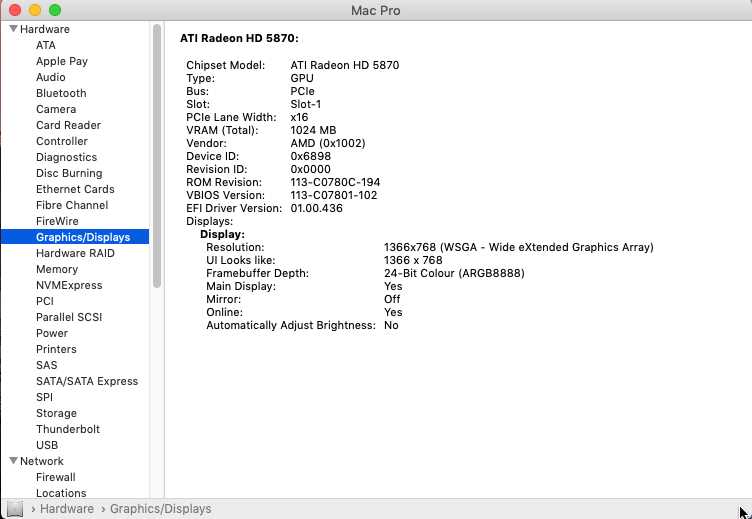
Task: Select Parallel SCSI in the sidebar
Action: click(69, 317)
